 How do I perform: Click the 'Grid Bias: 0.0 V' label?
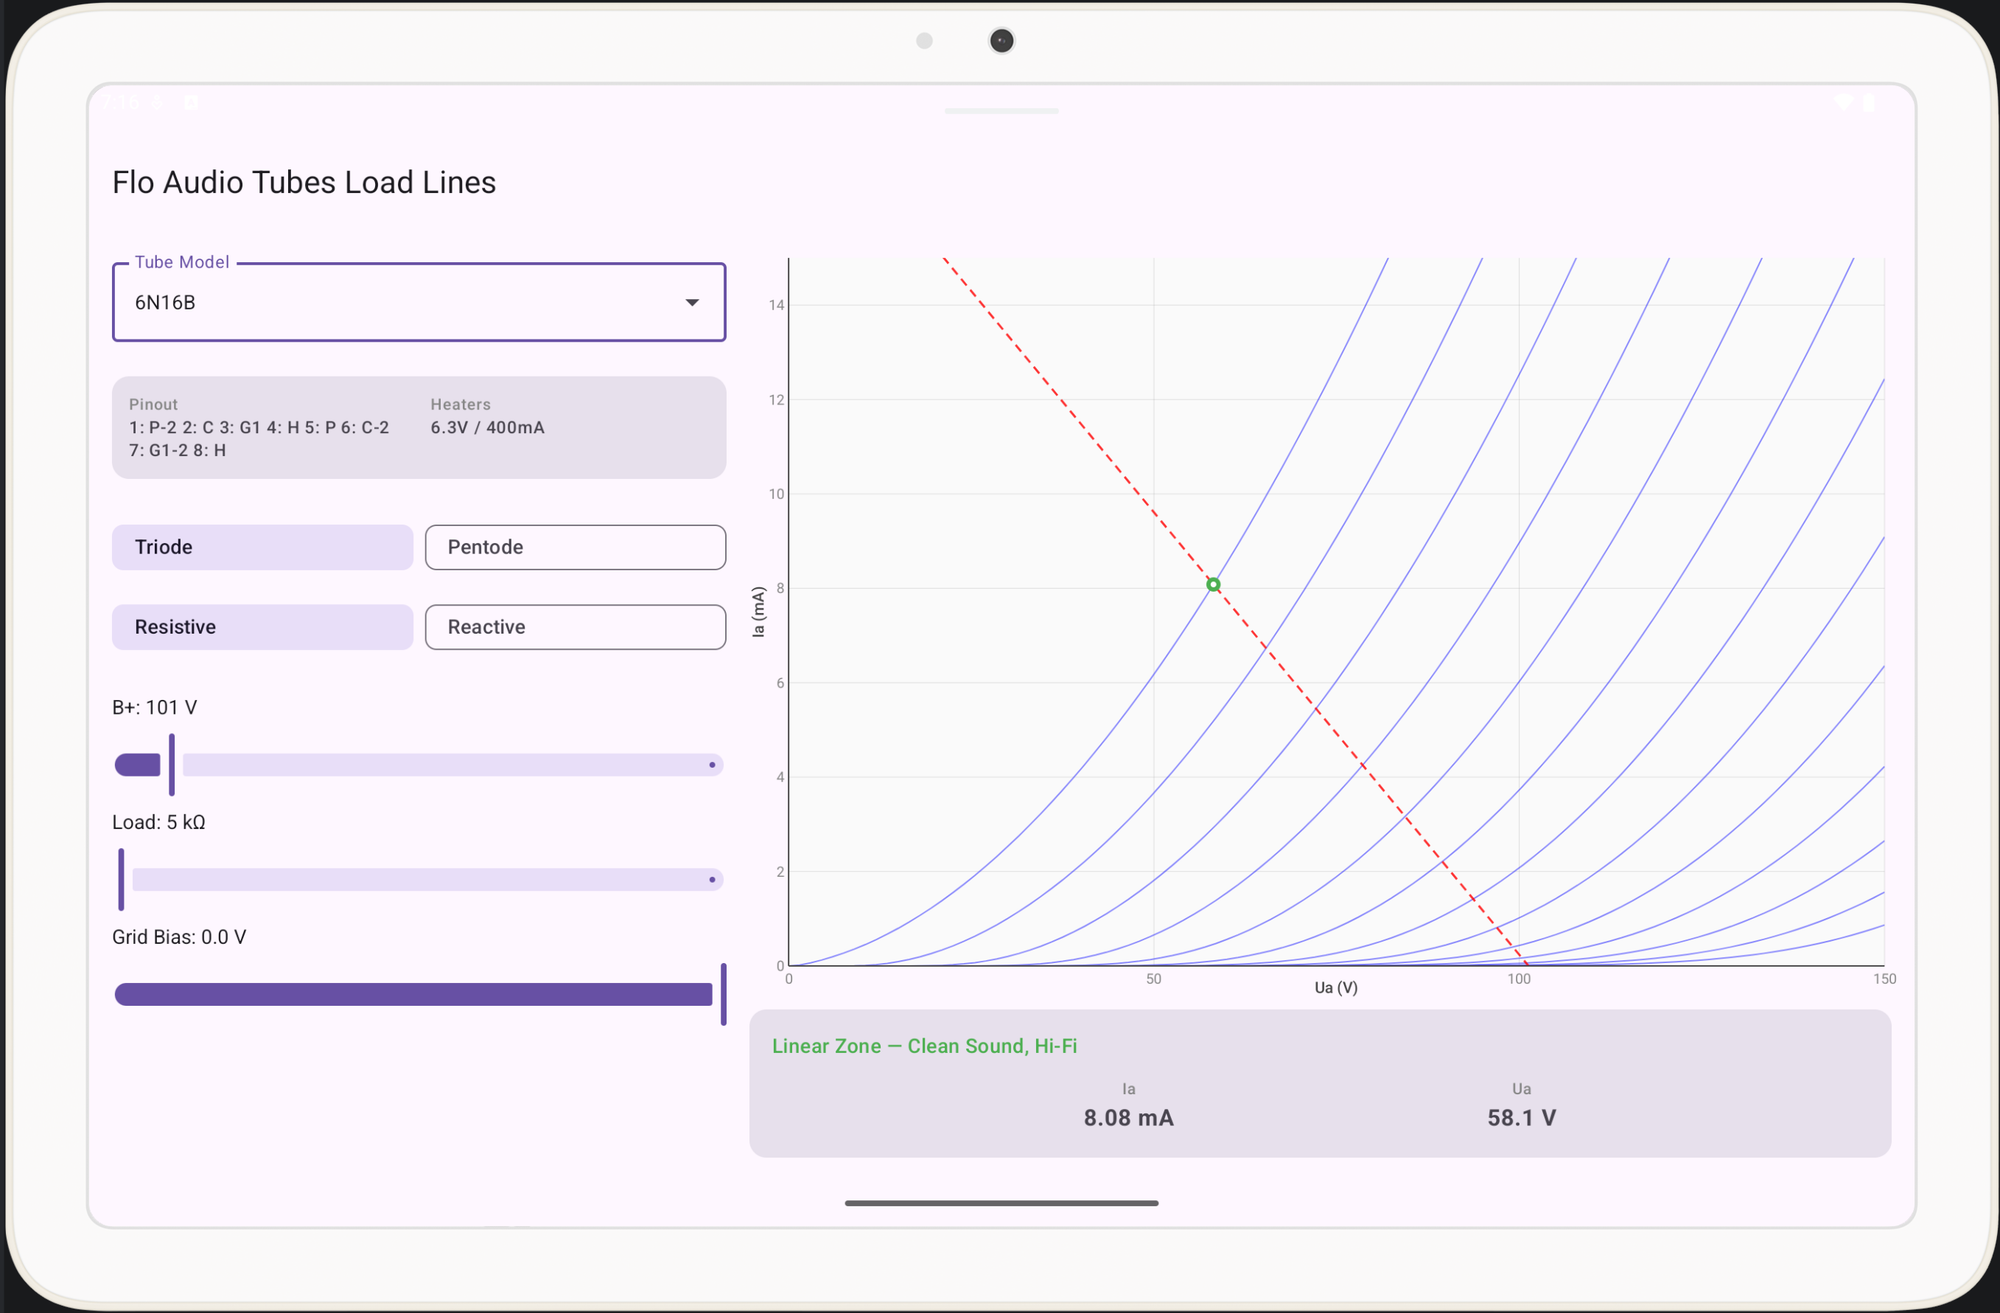click(x=179, y=937)
